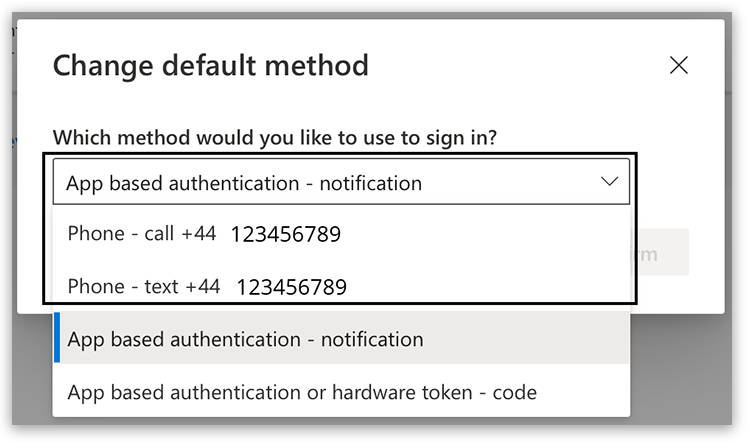
Task: Open the sign-in method combo box
Action: pyautogui.click(x=340, y=183)
